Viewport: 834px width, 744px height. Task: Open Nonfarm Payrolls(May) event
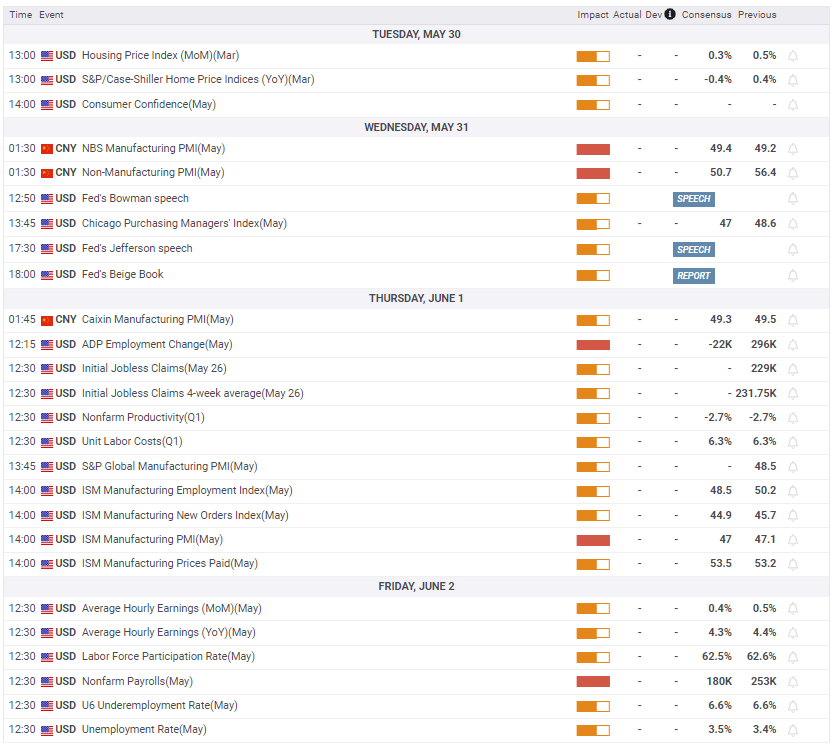point(137,681)
